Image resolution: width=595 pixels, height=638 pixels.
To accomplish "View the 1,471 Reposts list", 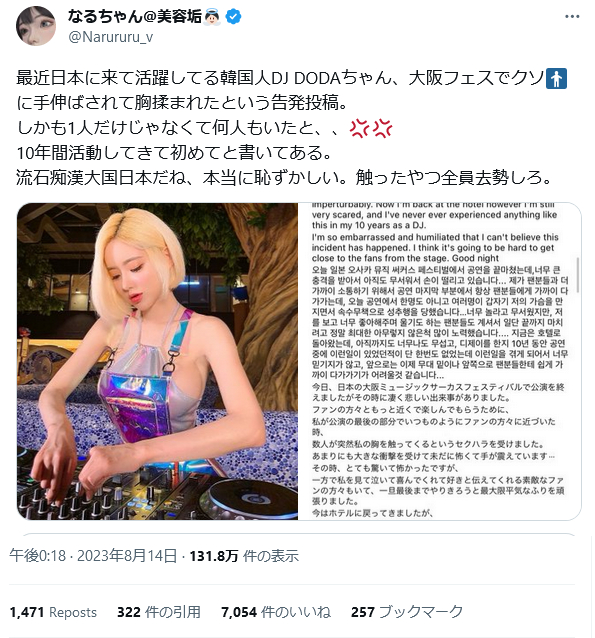I will click(53, 612).
